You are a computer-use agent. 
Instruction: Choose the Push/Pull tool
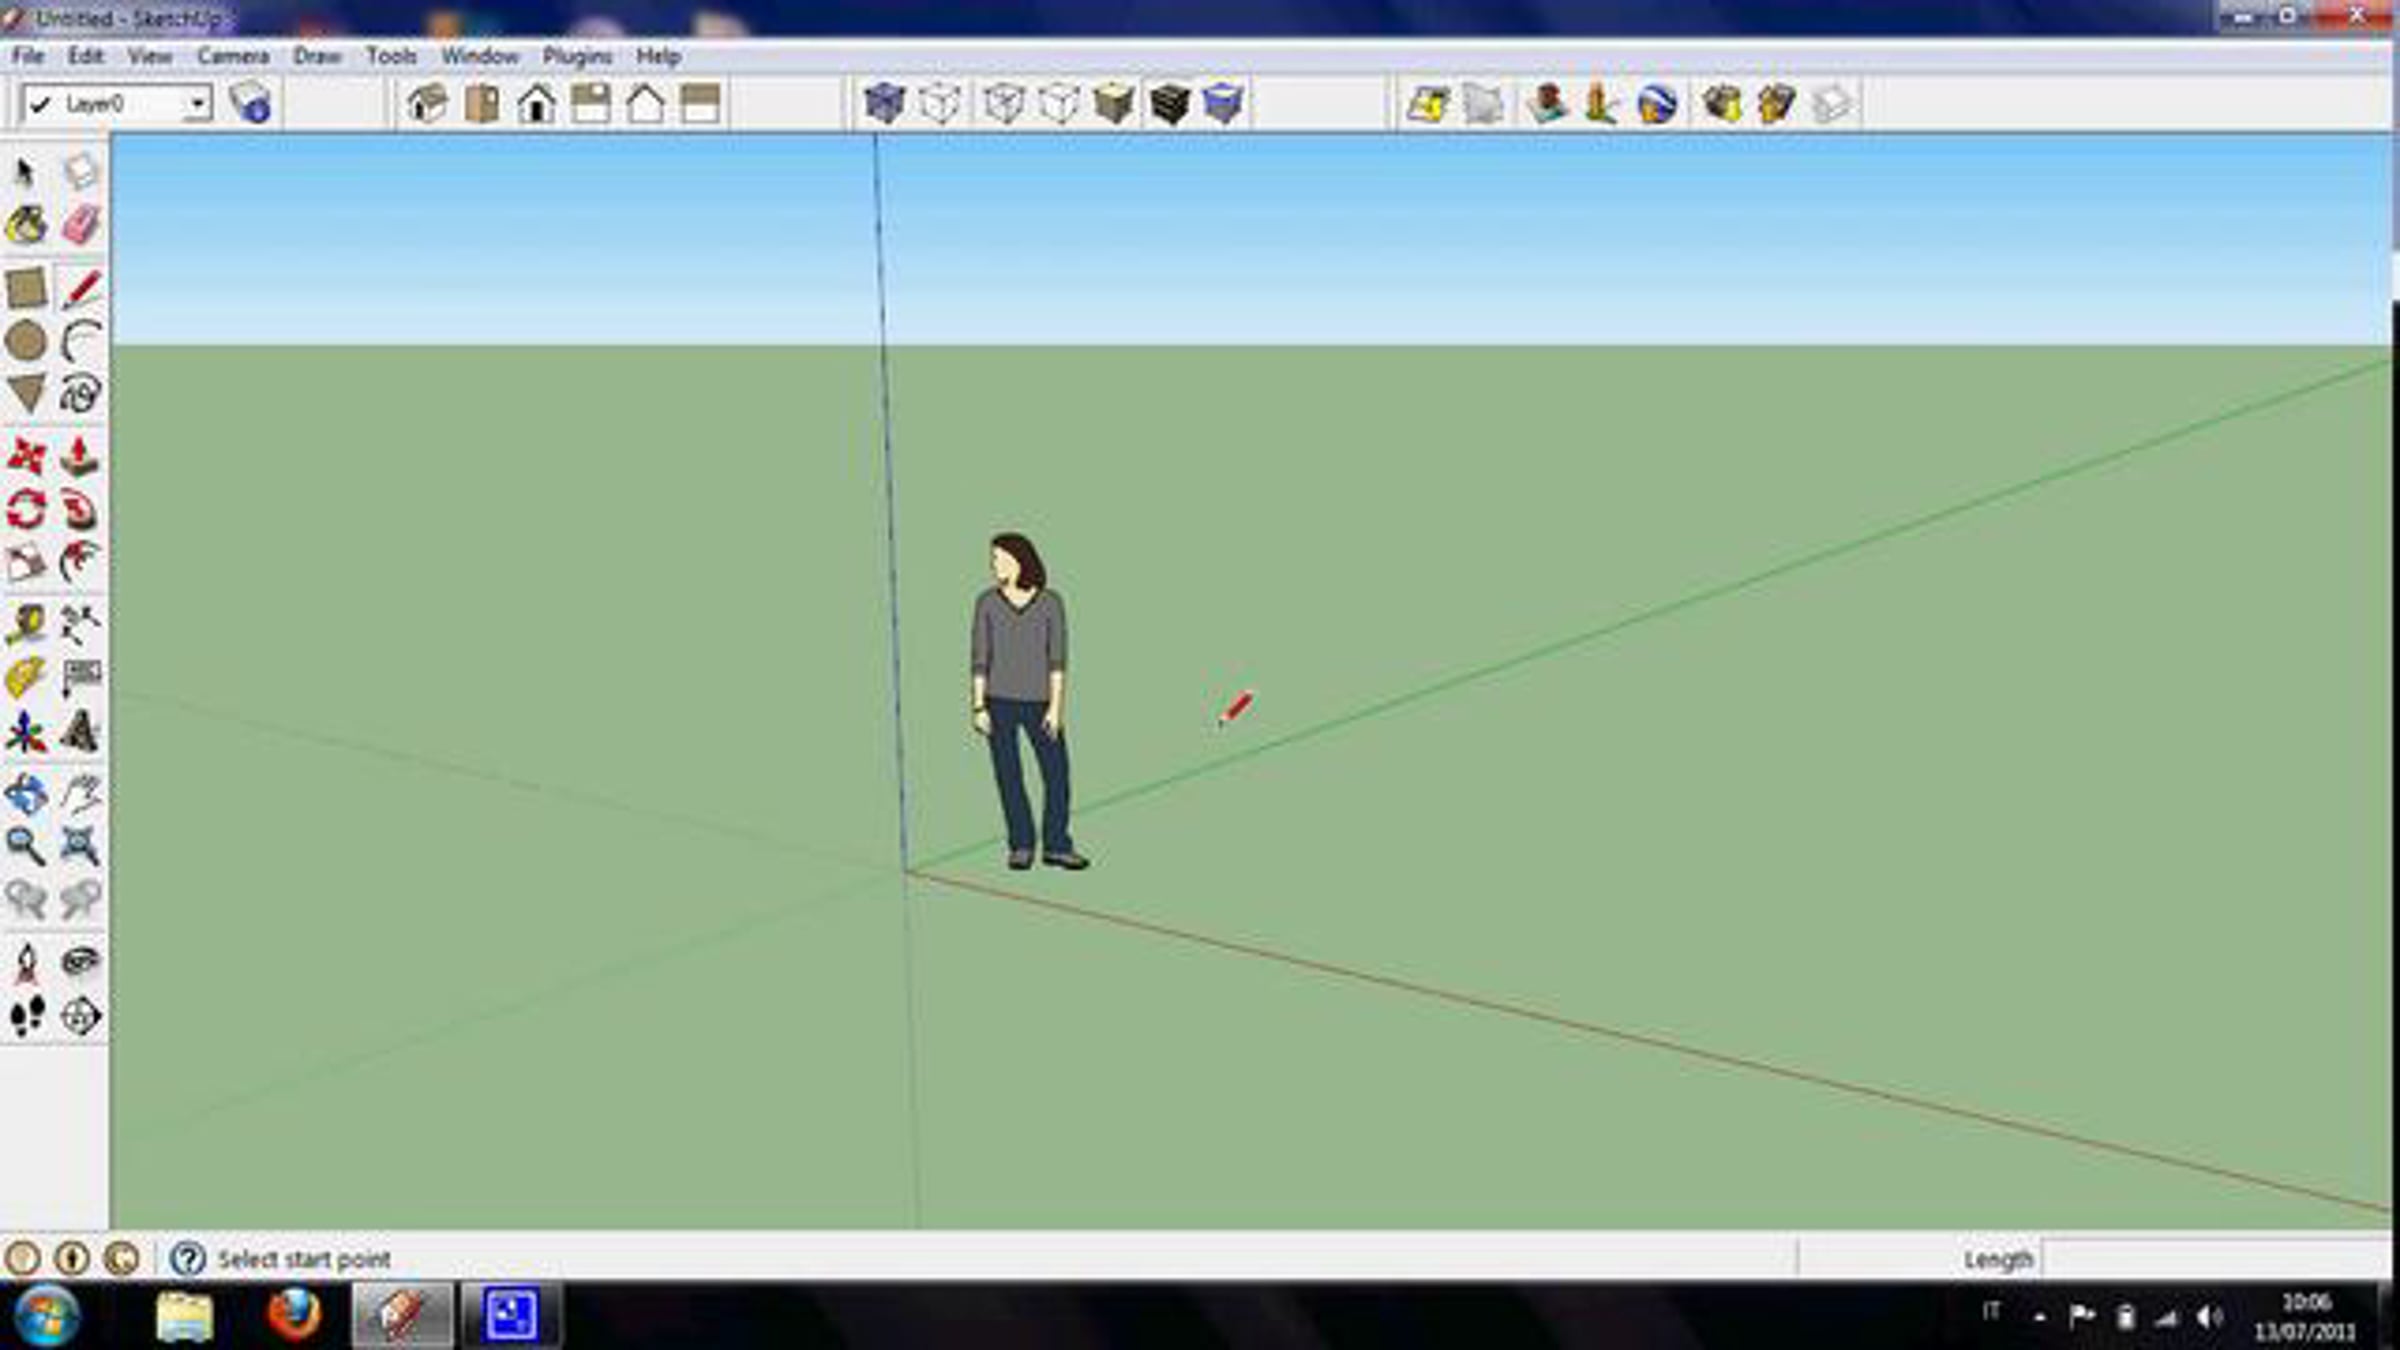coord(81,458)
